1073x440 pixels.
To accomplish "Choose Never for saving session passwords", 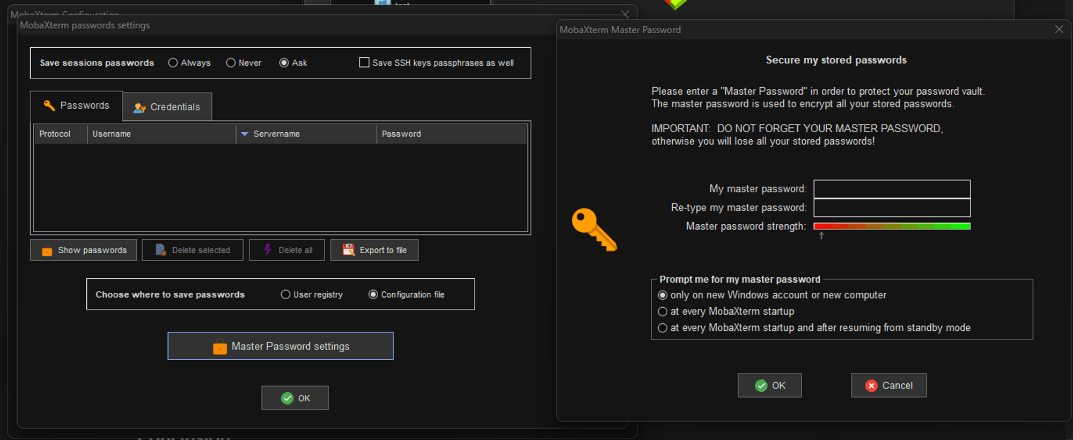I will coord(231,63).
